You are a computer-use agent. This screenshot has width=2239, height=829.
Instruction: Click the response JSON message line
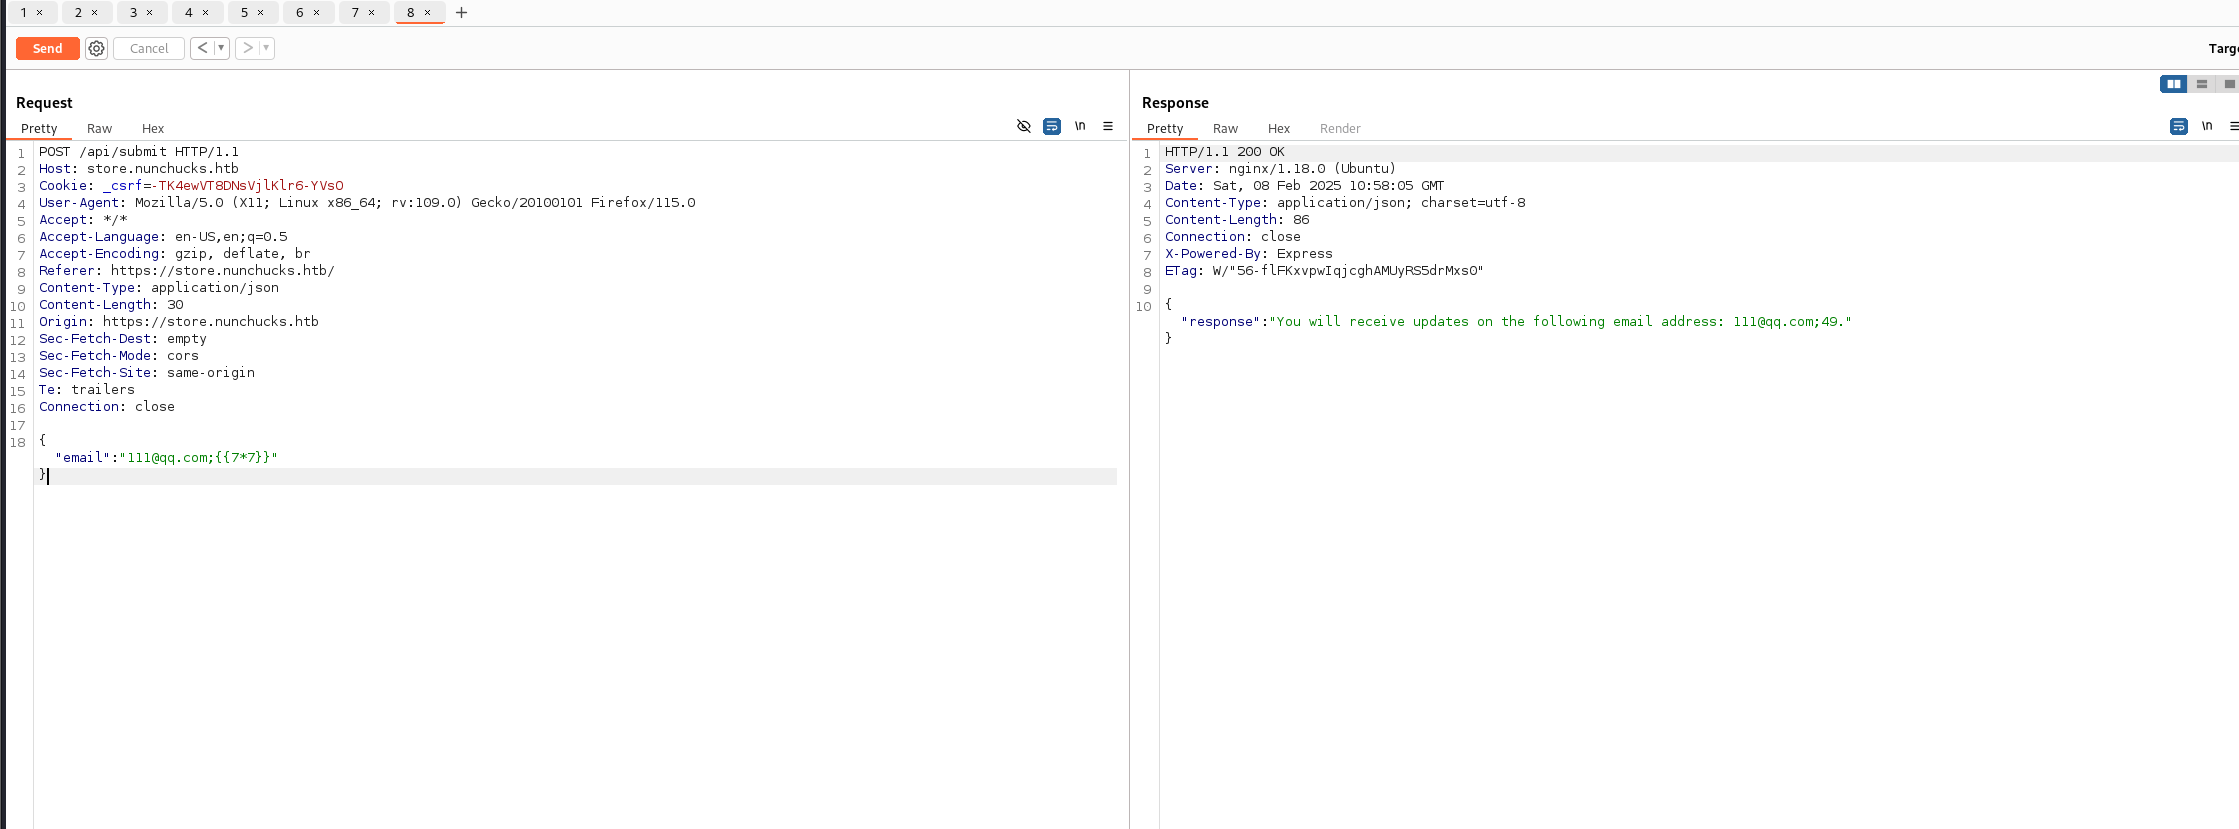(1516, 322)
